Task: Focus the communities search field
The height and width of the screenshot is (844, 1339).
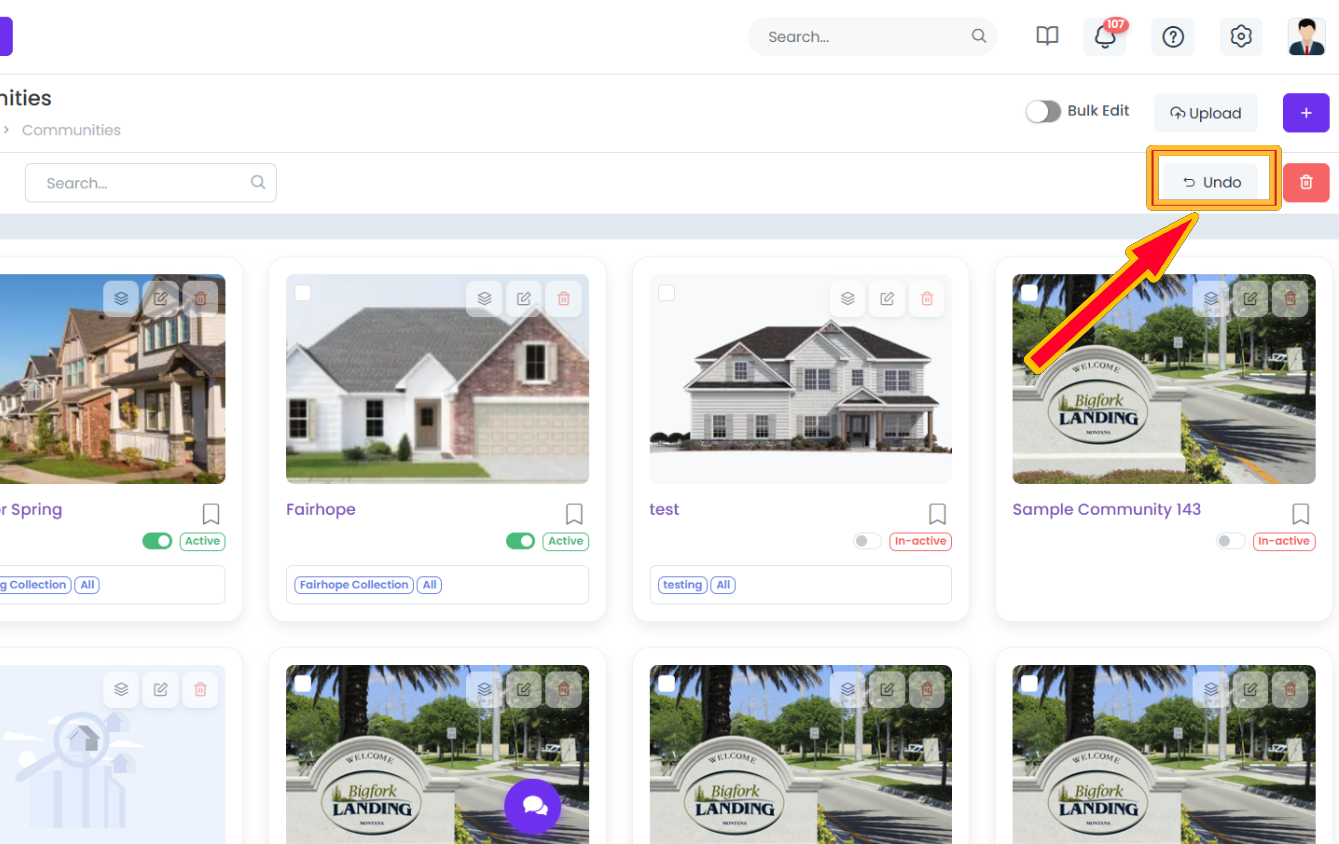Action: 150,183
